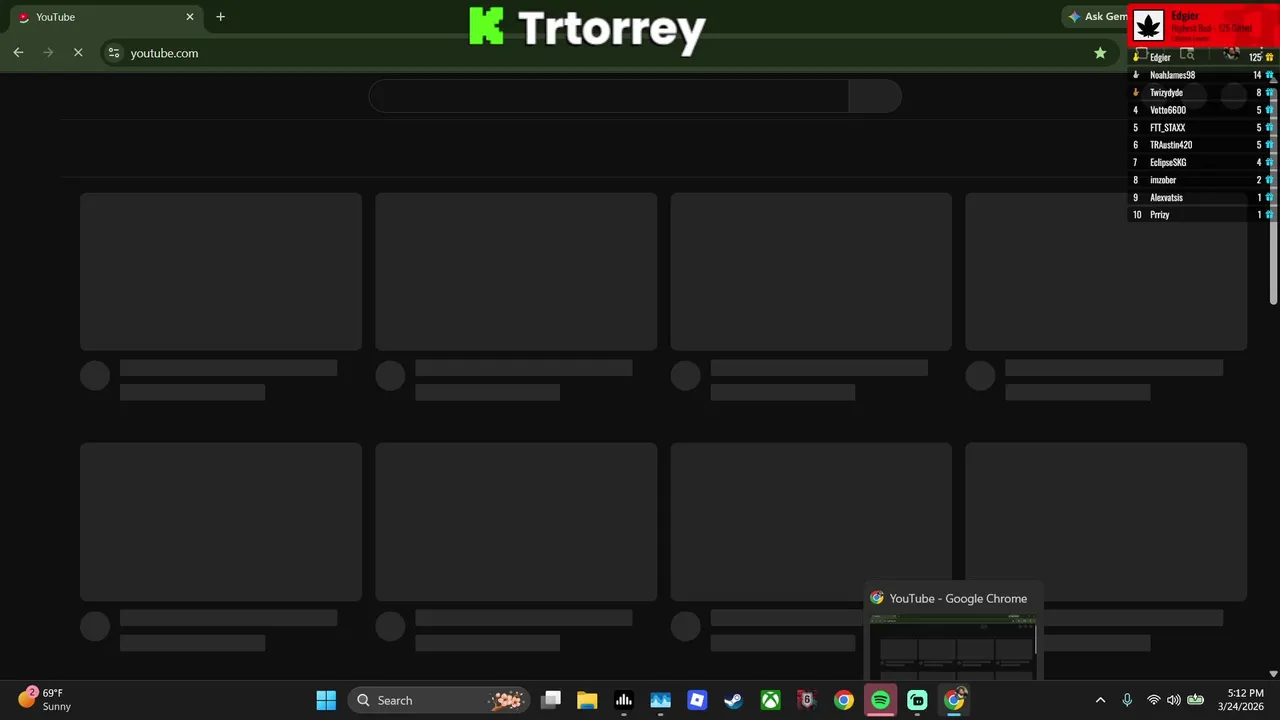Image resolution: width=1280 pixels, height=720 pixels.
Task: Stop loading the YouTube page
Action: pyautogui.click(x=78, y=53)
